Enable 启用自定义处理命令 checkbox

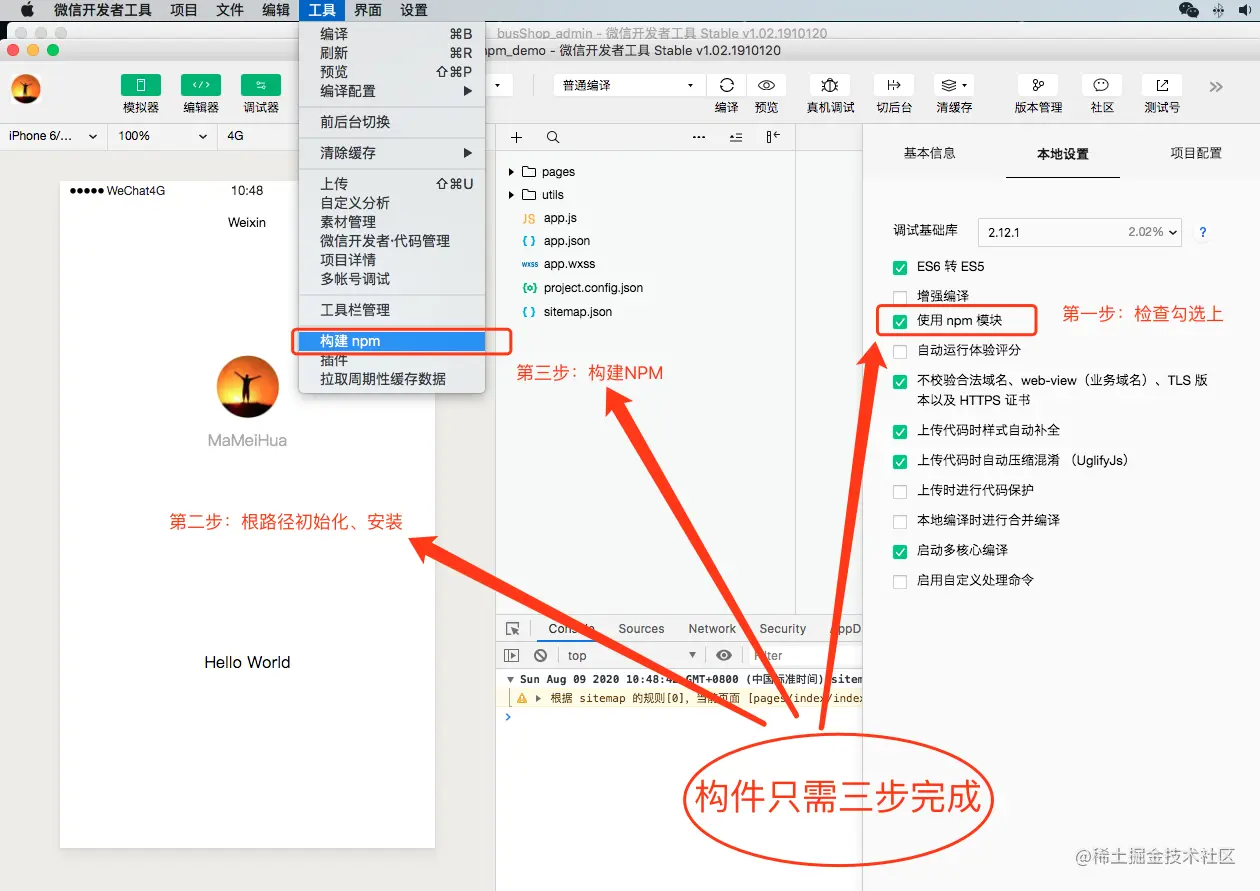coord(900,581)
